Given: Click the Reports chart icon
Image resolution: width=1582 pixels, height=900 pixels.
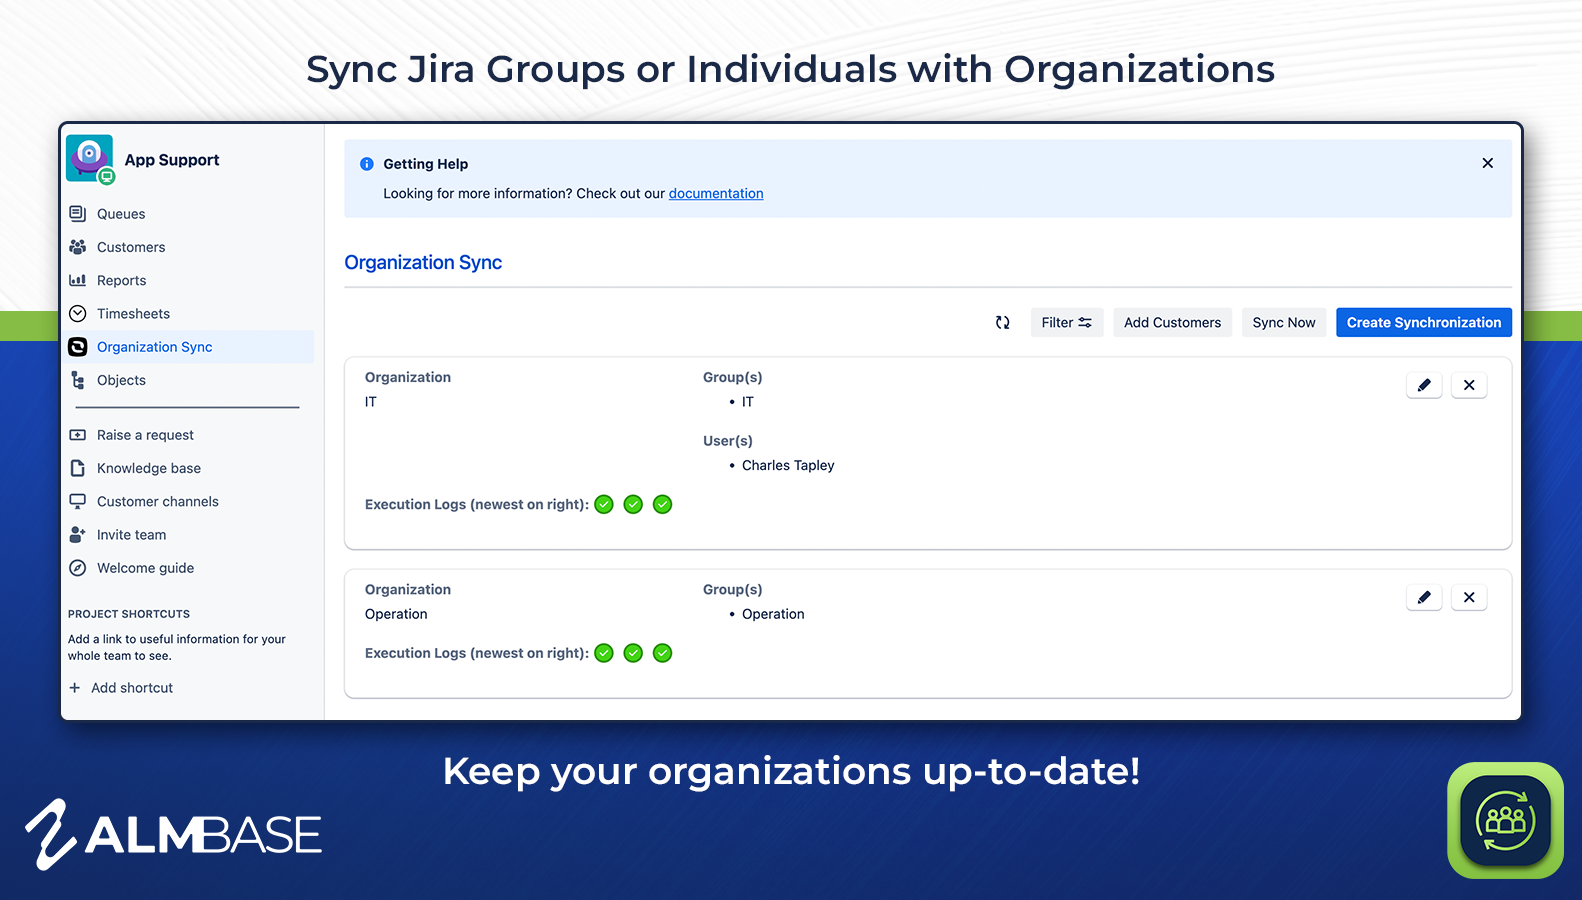Looking at the screenshot, I should 77,280.
